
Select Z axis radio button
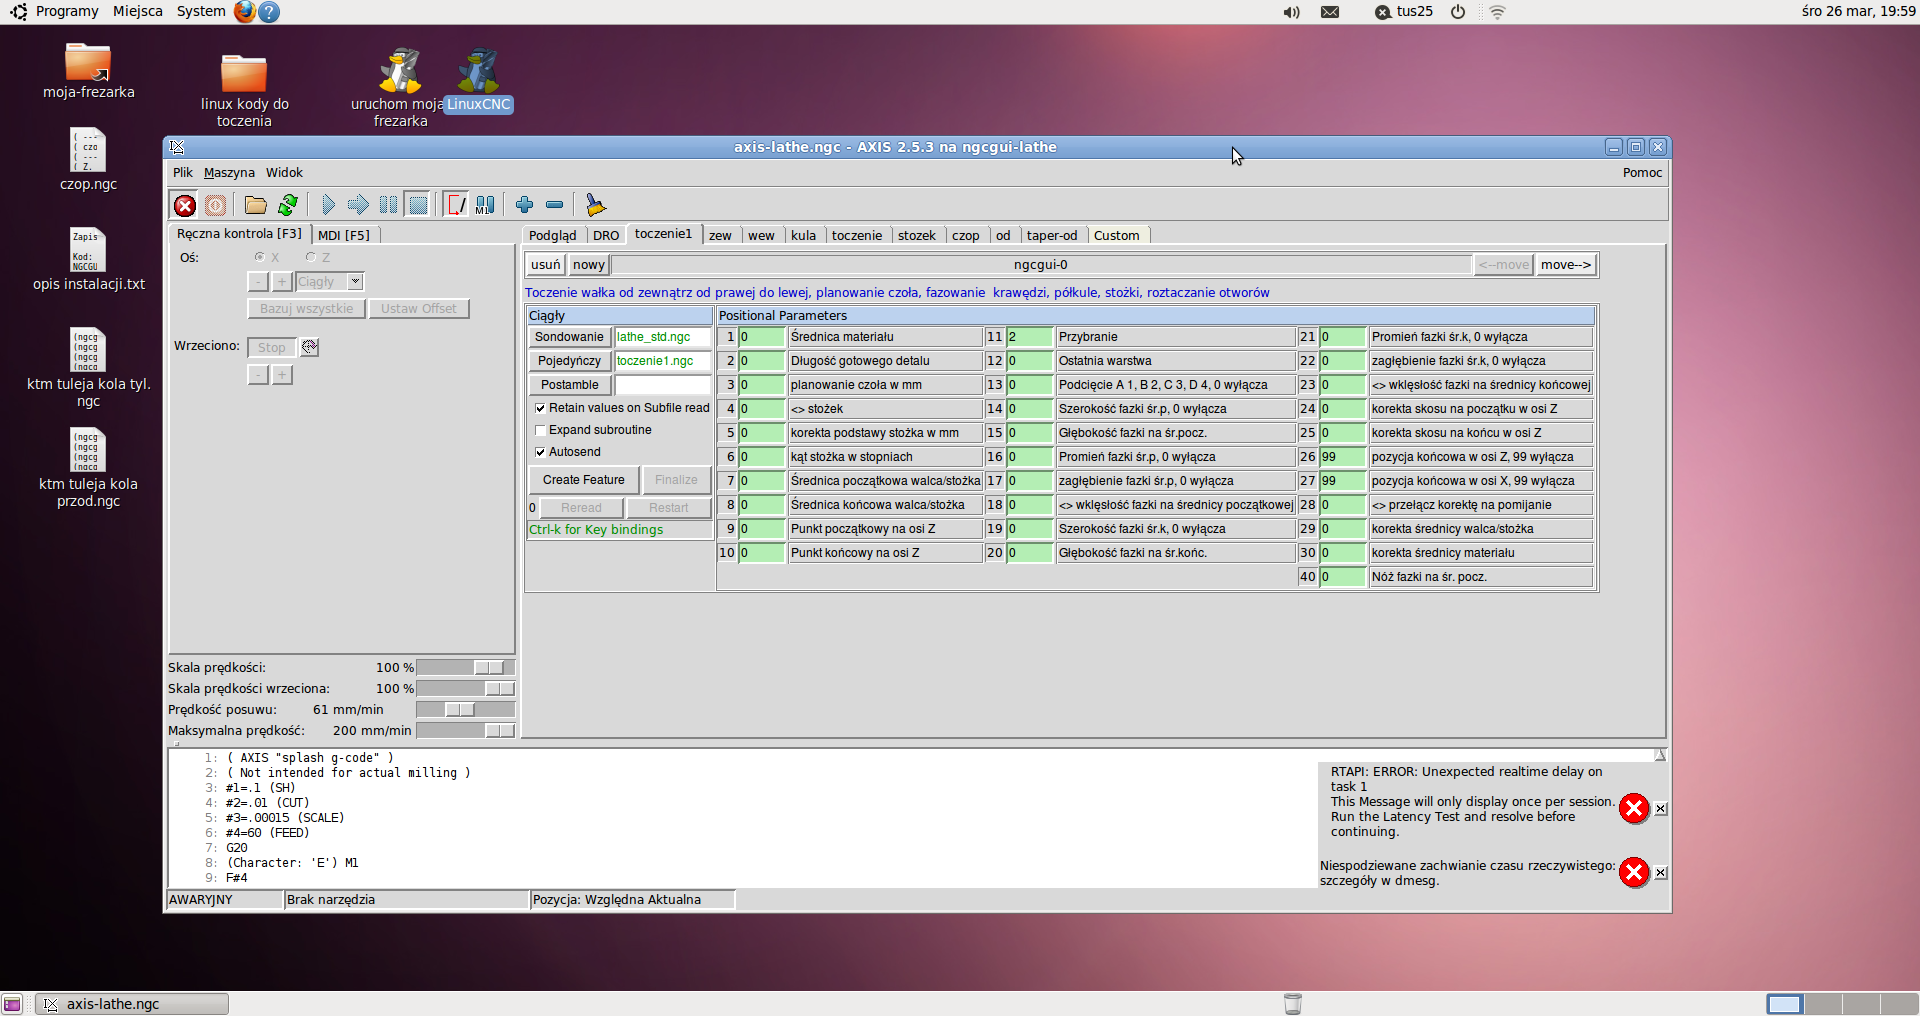point(311,257)
